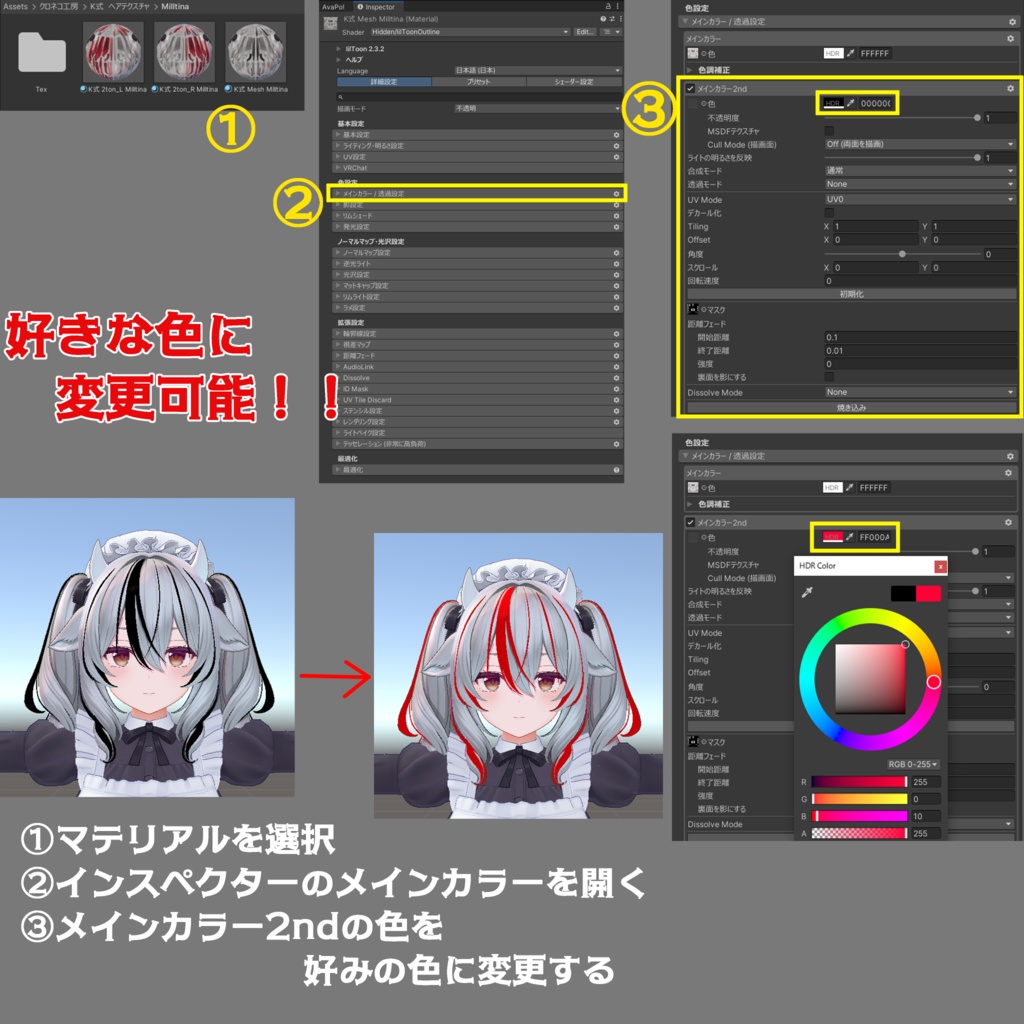Switch to the AvaPol tab
This screenshot has height=1024, width=1024.
[x=333, y=7]
